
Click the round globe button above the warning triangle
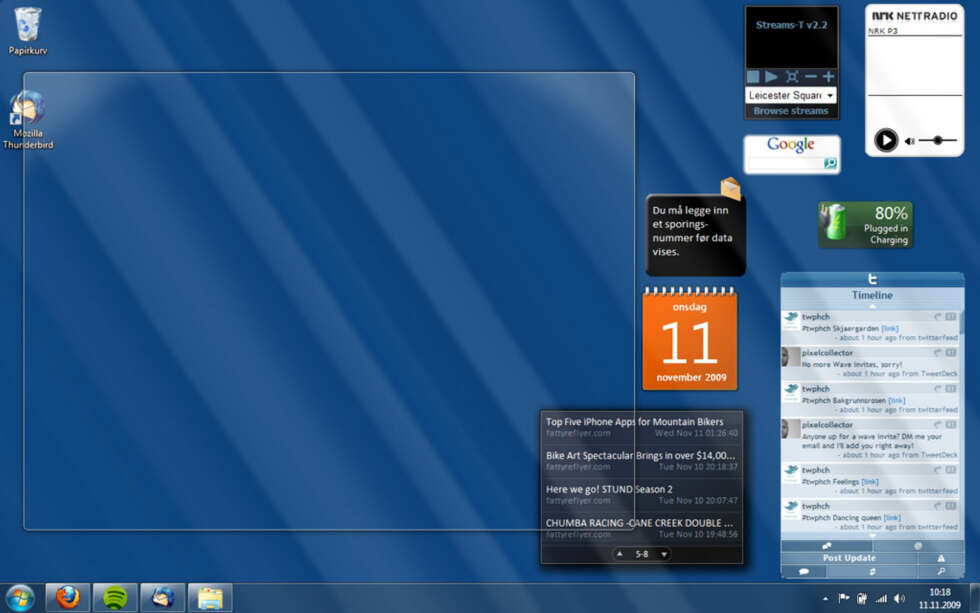[918, 546]
